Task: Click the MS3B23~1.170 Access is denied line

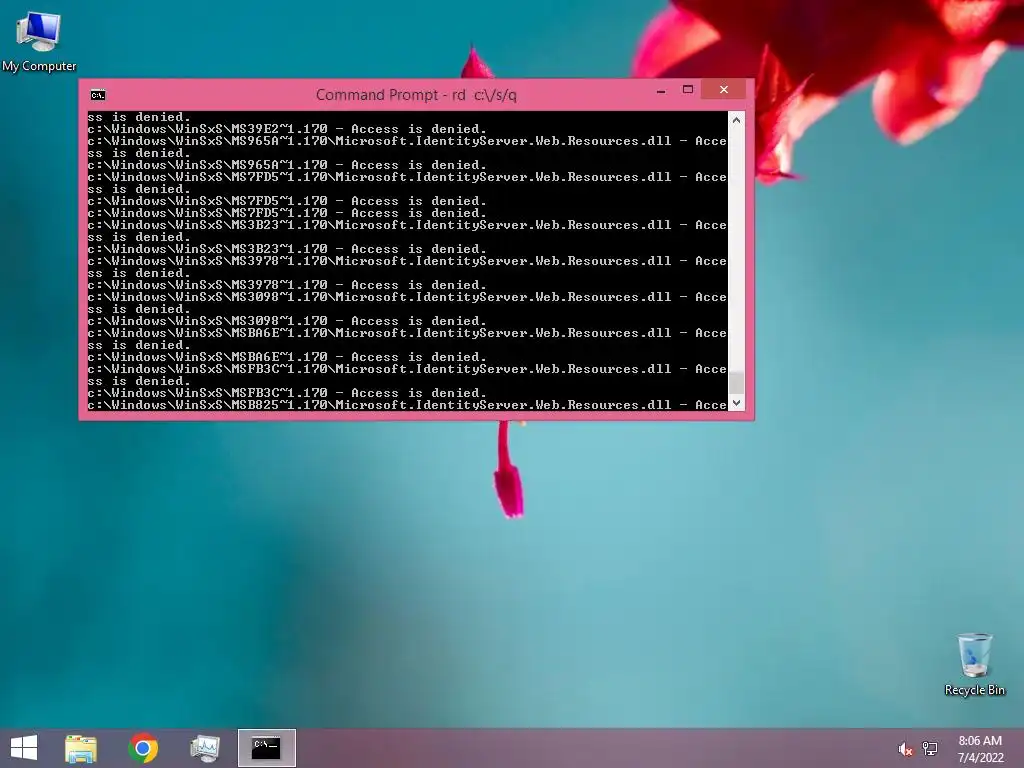Action: pyautogui.click(x=287, y=249)
